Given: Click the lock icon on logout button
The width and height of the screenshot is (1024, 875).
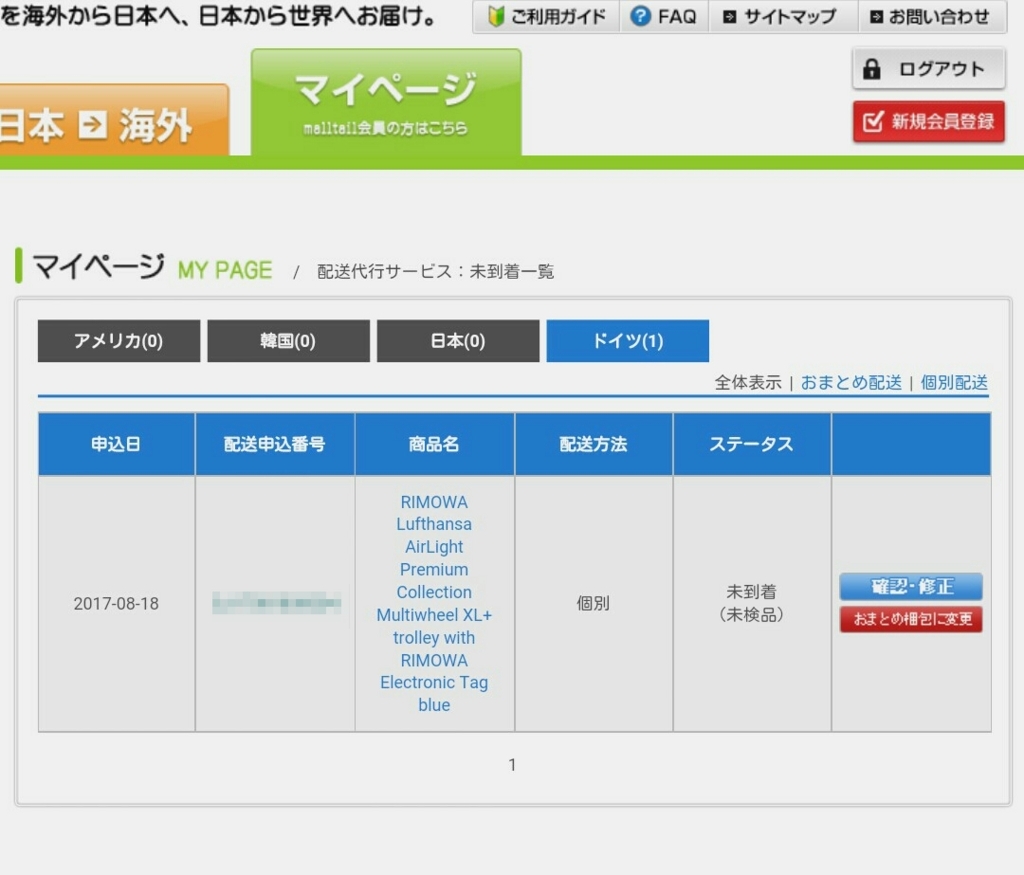Looking at the screenshot, I should coord(871,69).
